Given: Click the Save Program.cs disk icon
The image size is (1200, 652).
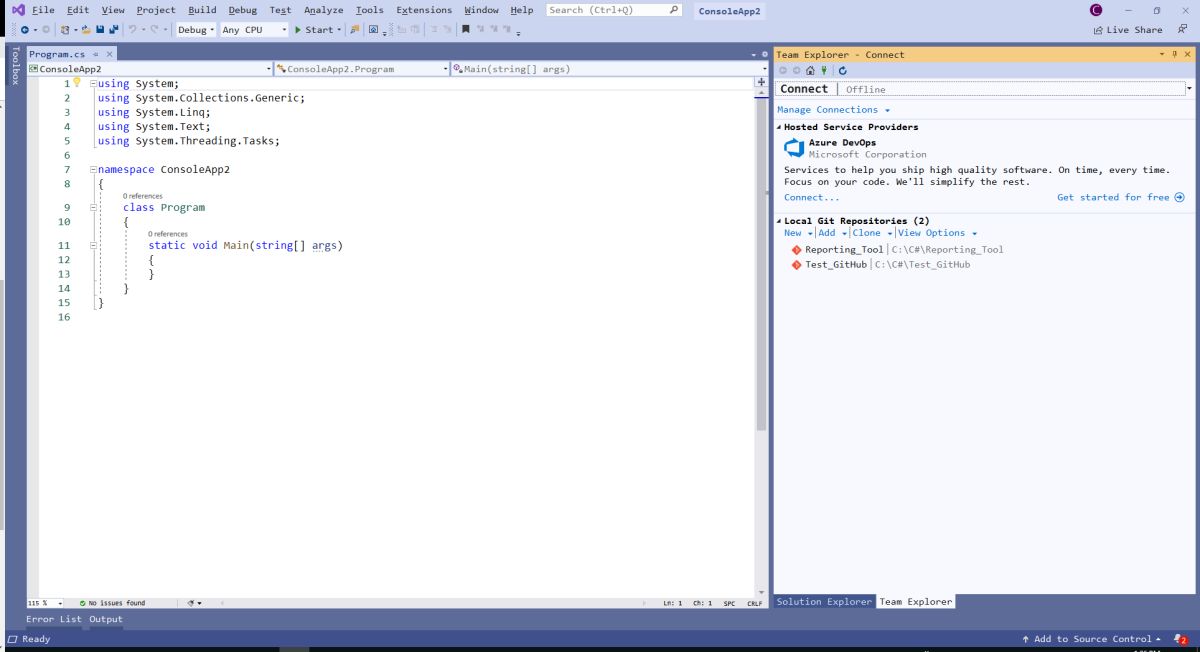Looking at the screenshot, I should (100, 30).
